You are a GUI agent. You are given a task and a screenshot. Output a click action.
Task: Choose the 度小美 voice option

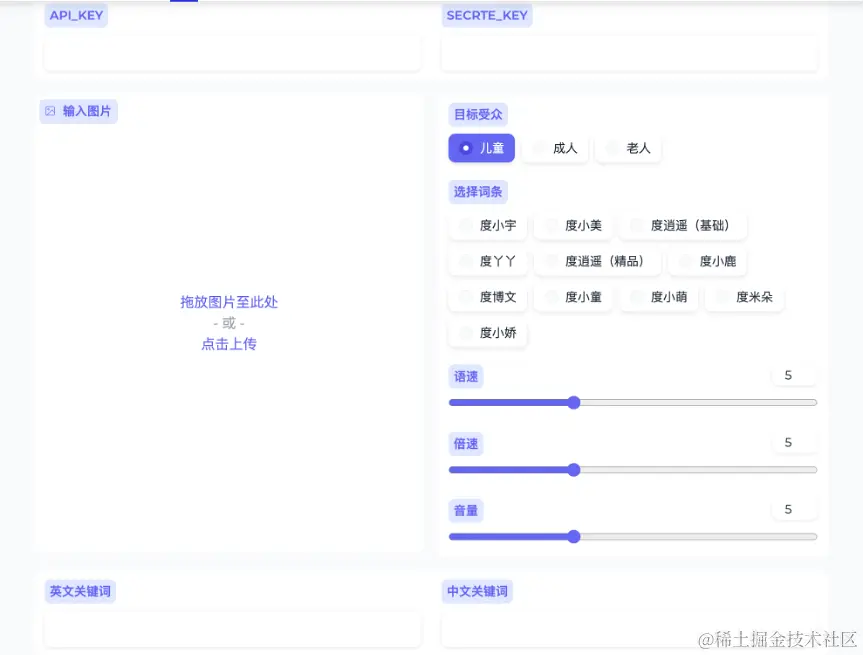(x=573, y=225)
